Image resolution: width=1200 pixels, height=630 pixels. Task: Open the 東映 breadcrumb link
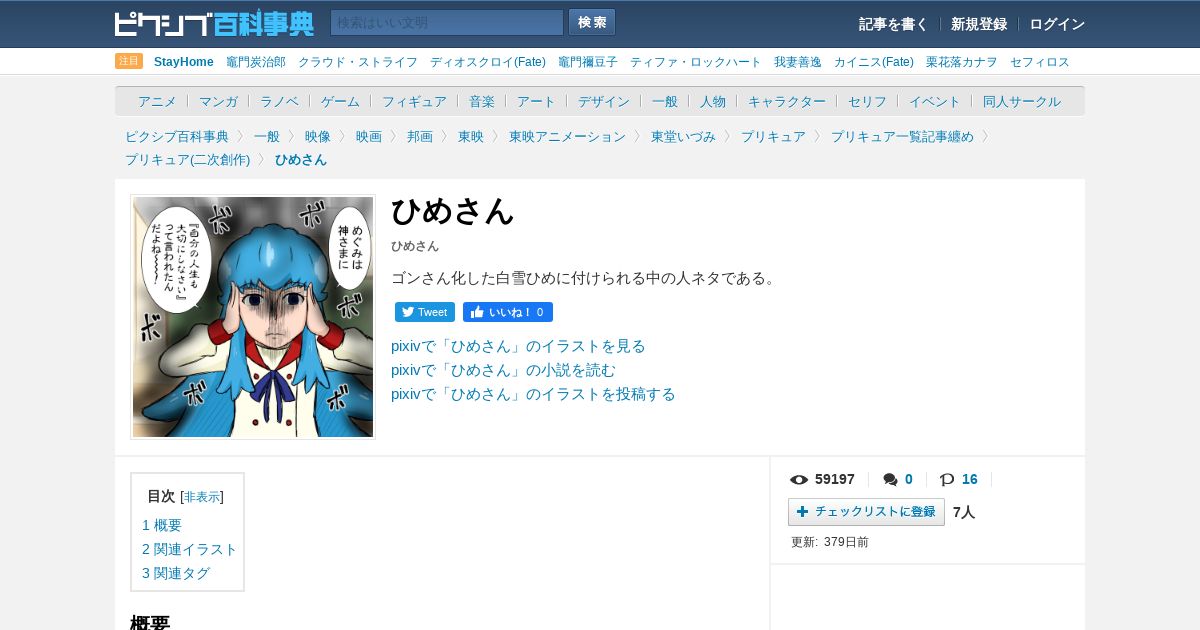click(x=471, y=136)
